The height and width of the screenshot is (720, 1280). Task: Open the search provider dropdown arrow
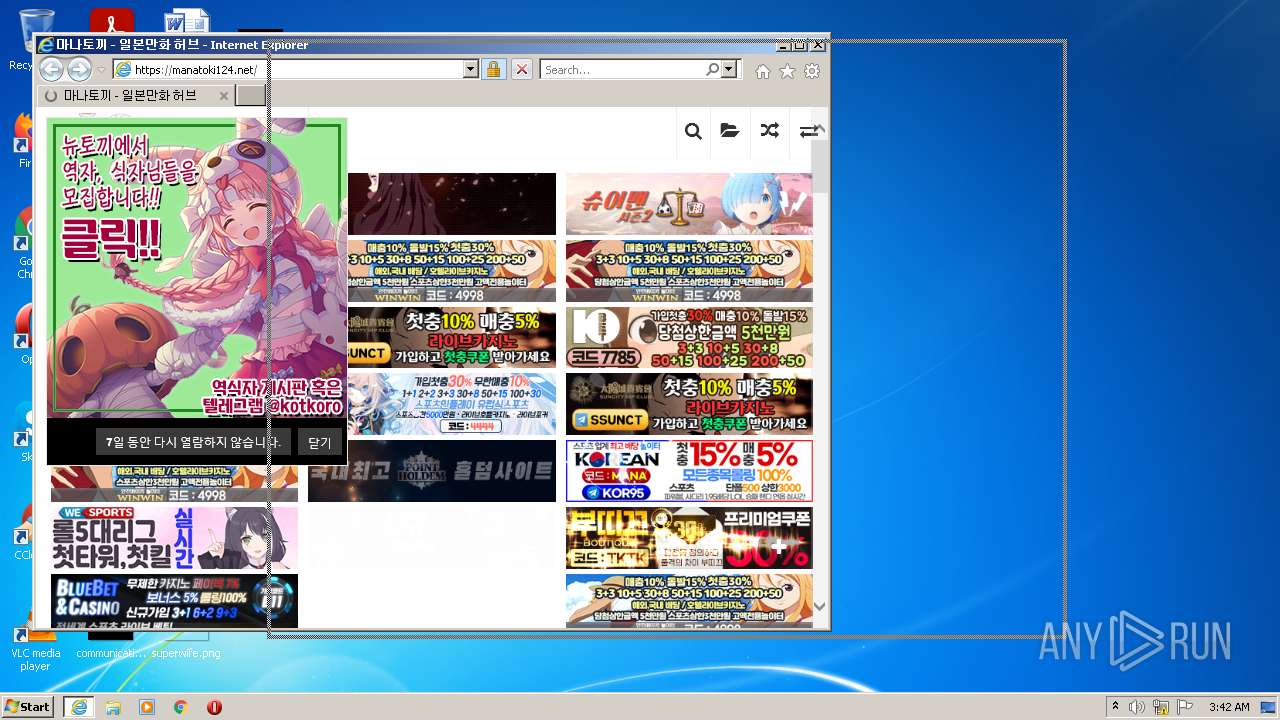[x=729, y=70]
